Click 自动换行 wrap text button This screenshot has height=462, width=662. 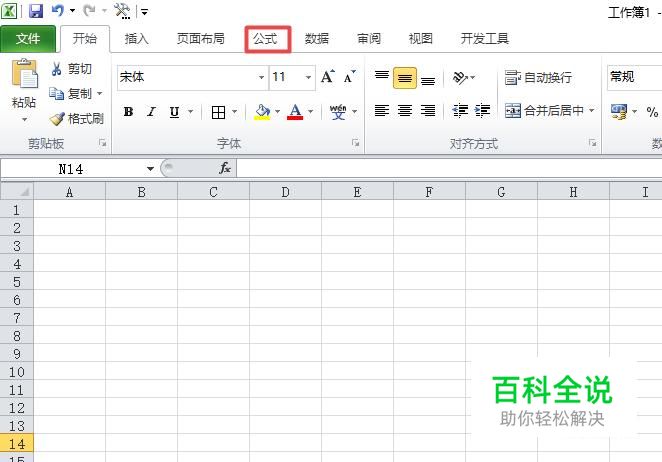coord(539,78)
